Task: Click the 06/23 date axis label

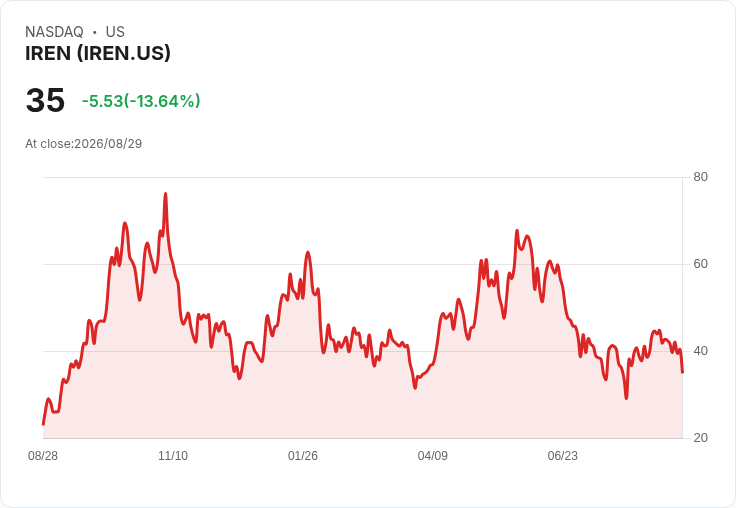Action: tap(562, 456)
